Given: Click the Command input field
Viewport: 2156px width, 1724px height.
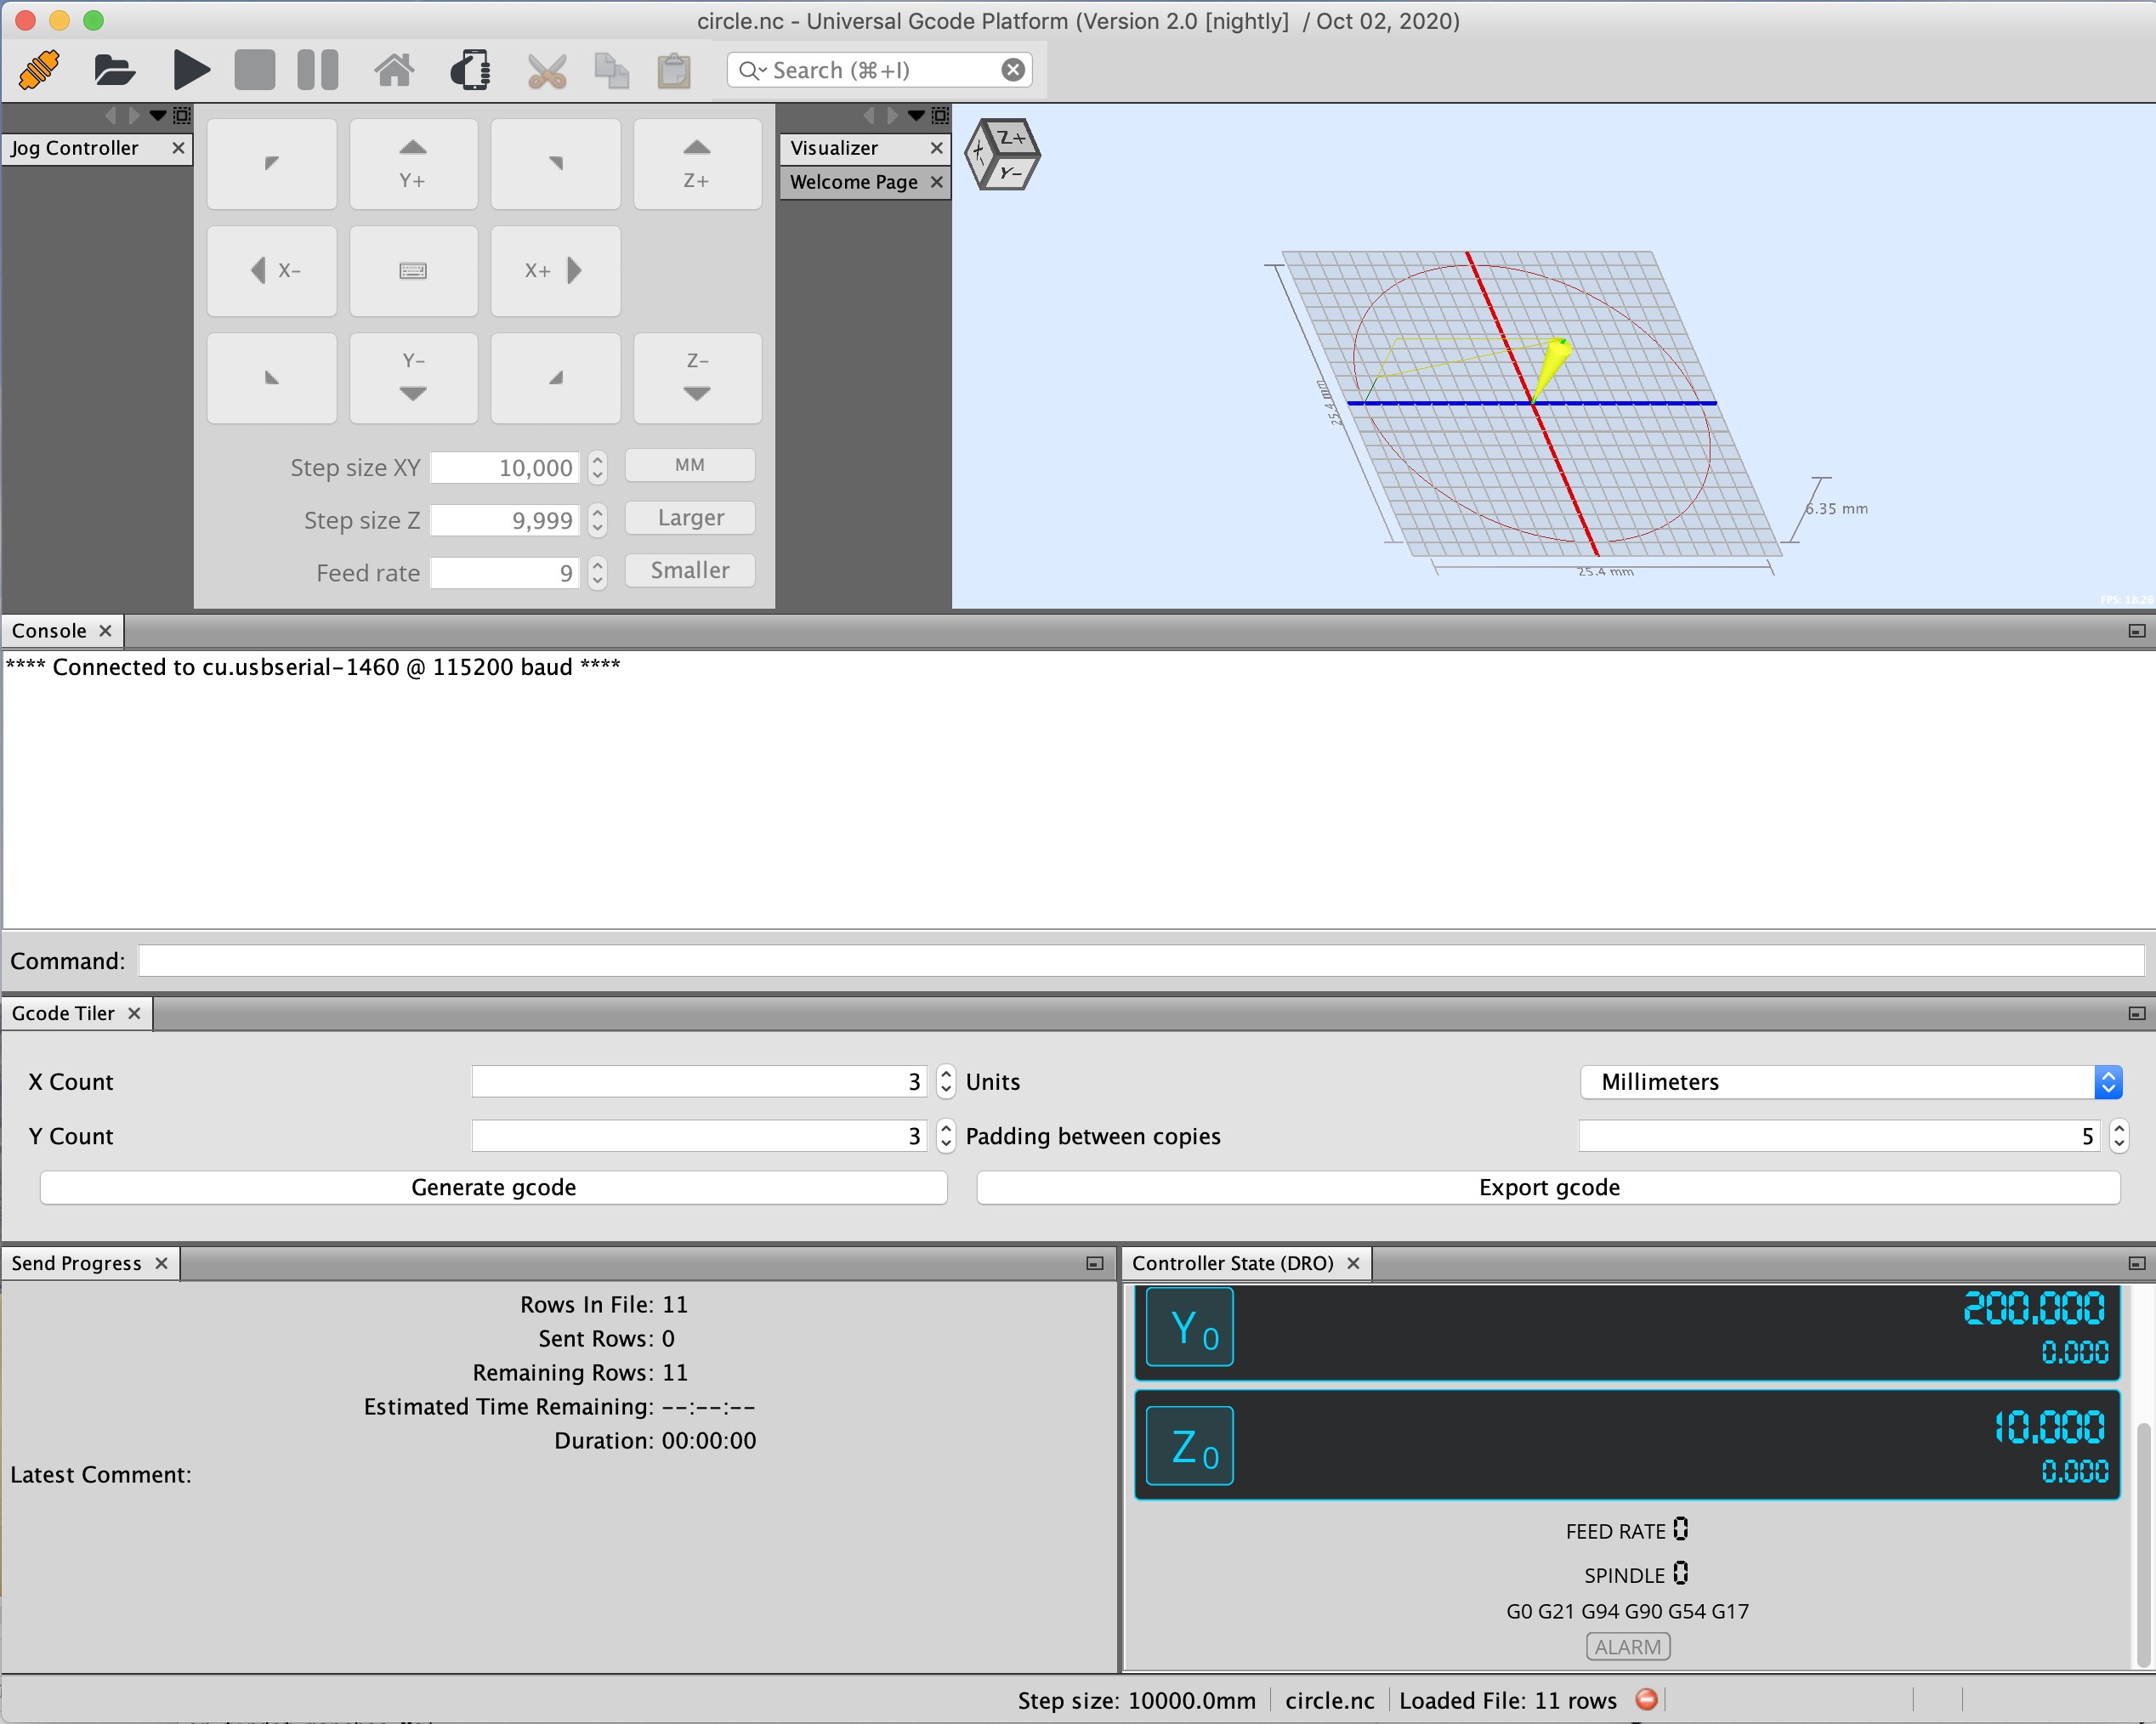Looking at the screenshot, I should tap(1140, 961).
